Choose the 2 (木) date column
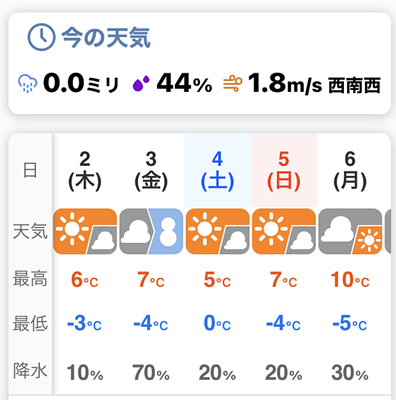Screen dimensions: 396x400 point(85,171)
